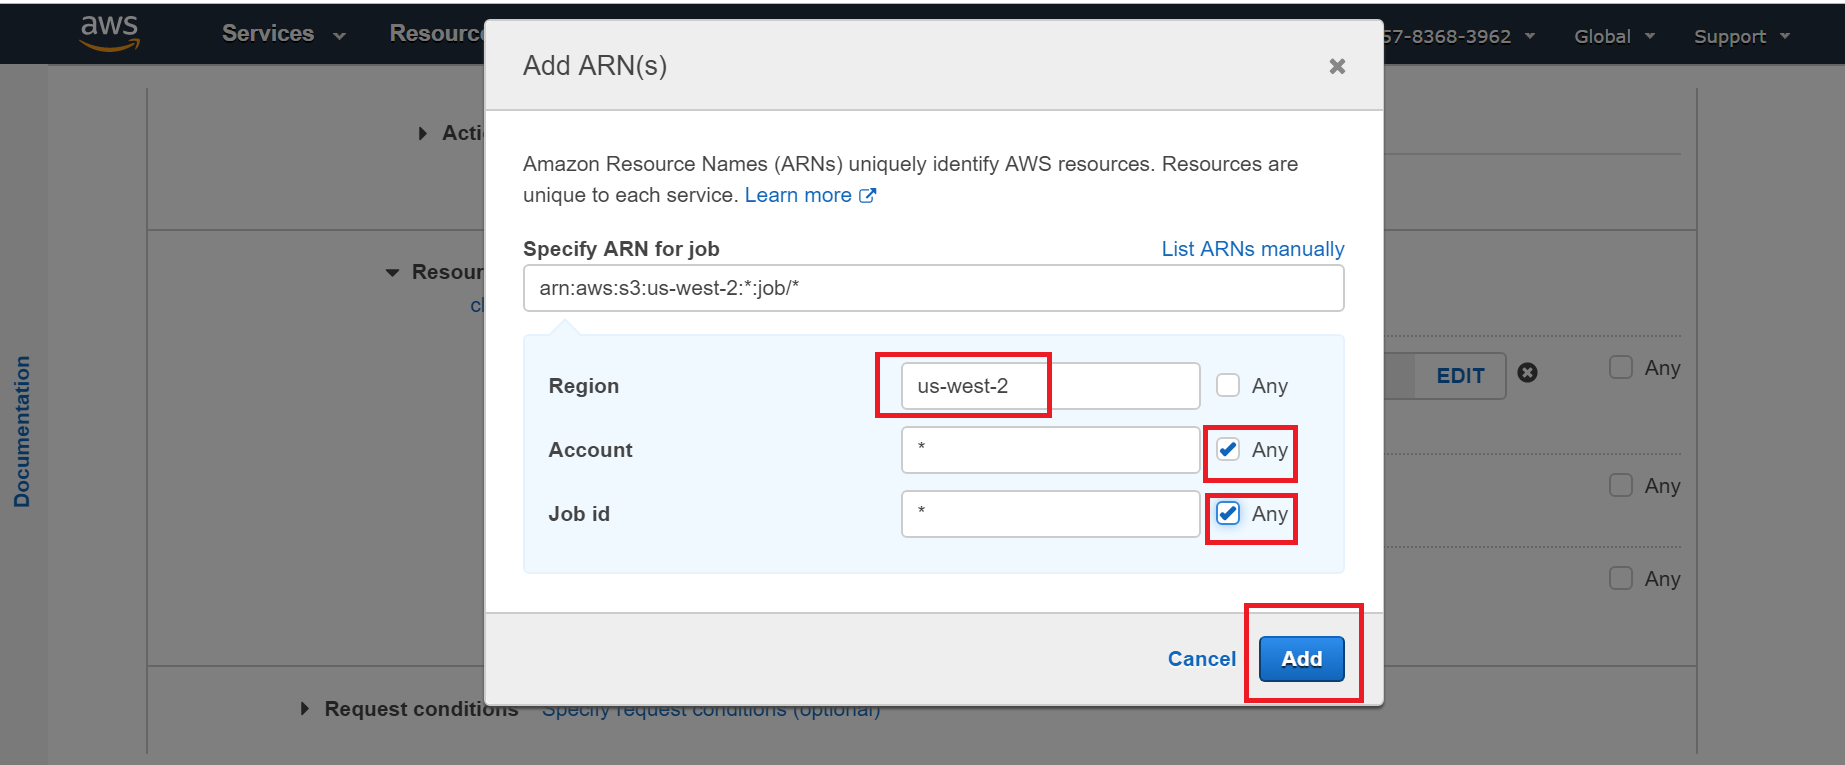Expand the Request conditions section
This screenshot has width=1845, height=765.
coord(305,709)
